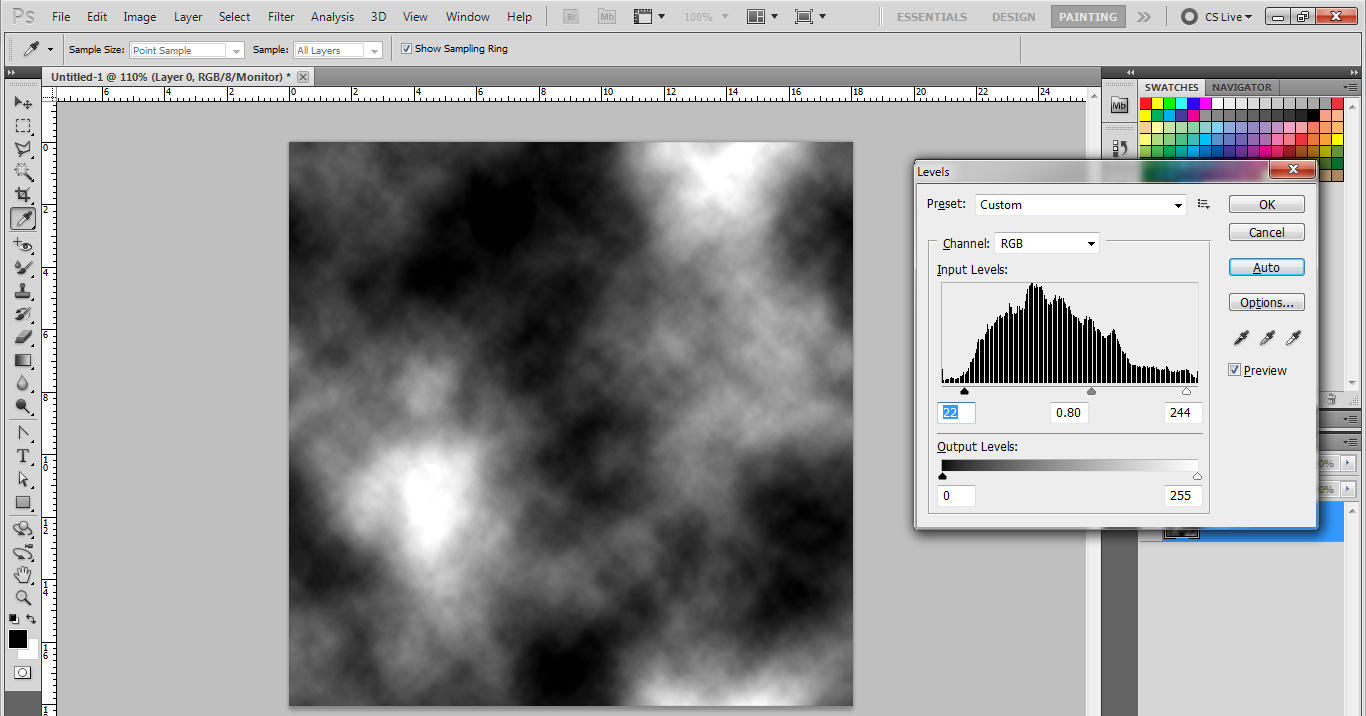
Task: Show more workspaces chevron
Action: tap(1144, 17)
